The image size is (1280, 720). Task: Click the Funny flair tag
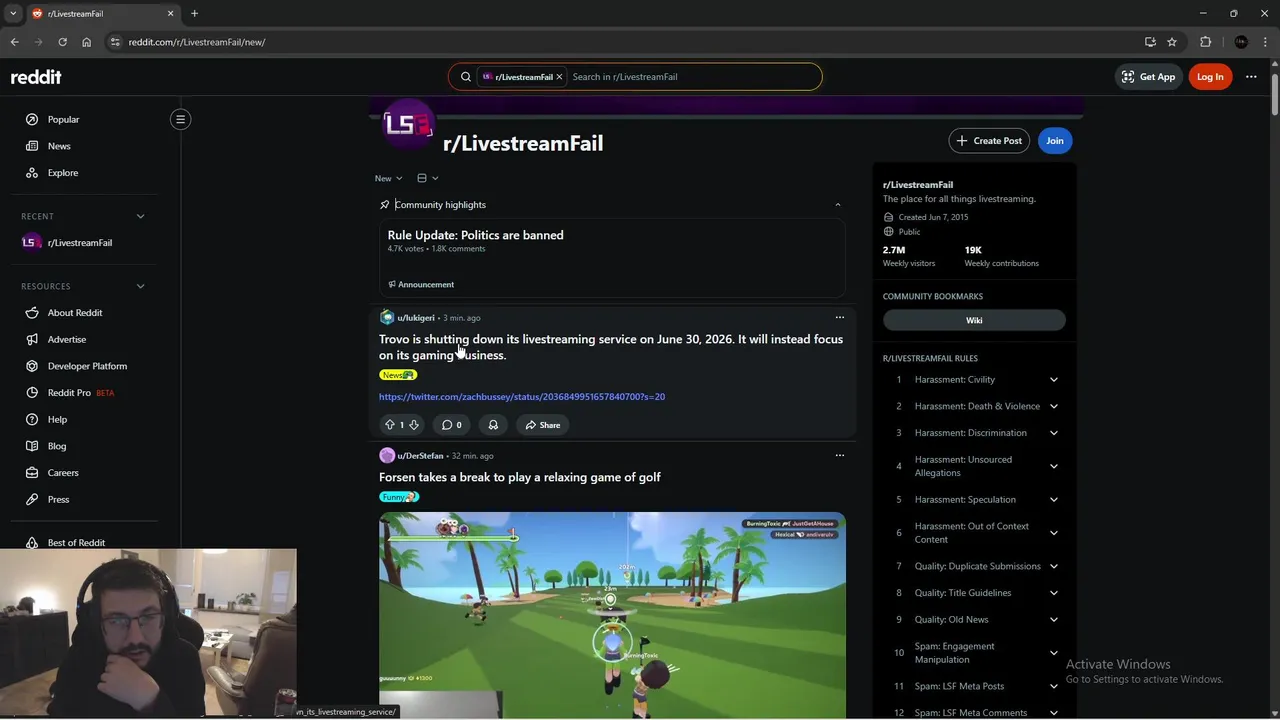coord(399,497)
